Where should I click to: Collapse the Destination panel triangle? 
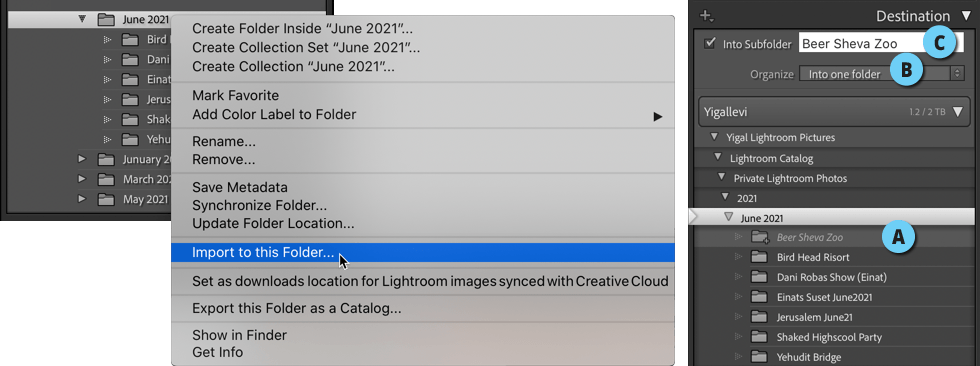[x=965, y=16]
